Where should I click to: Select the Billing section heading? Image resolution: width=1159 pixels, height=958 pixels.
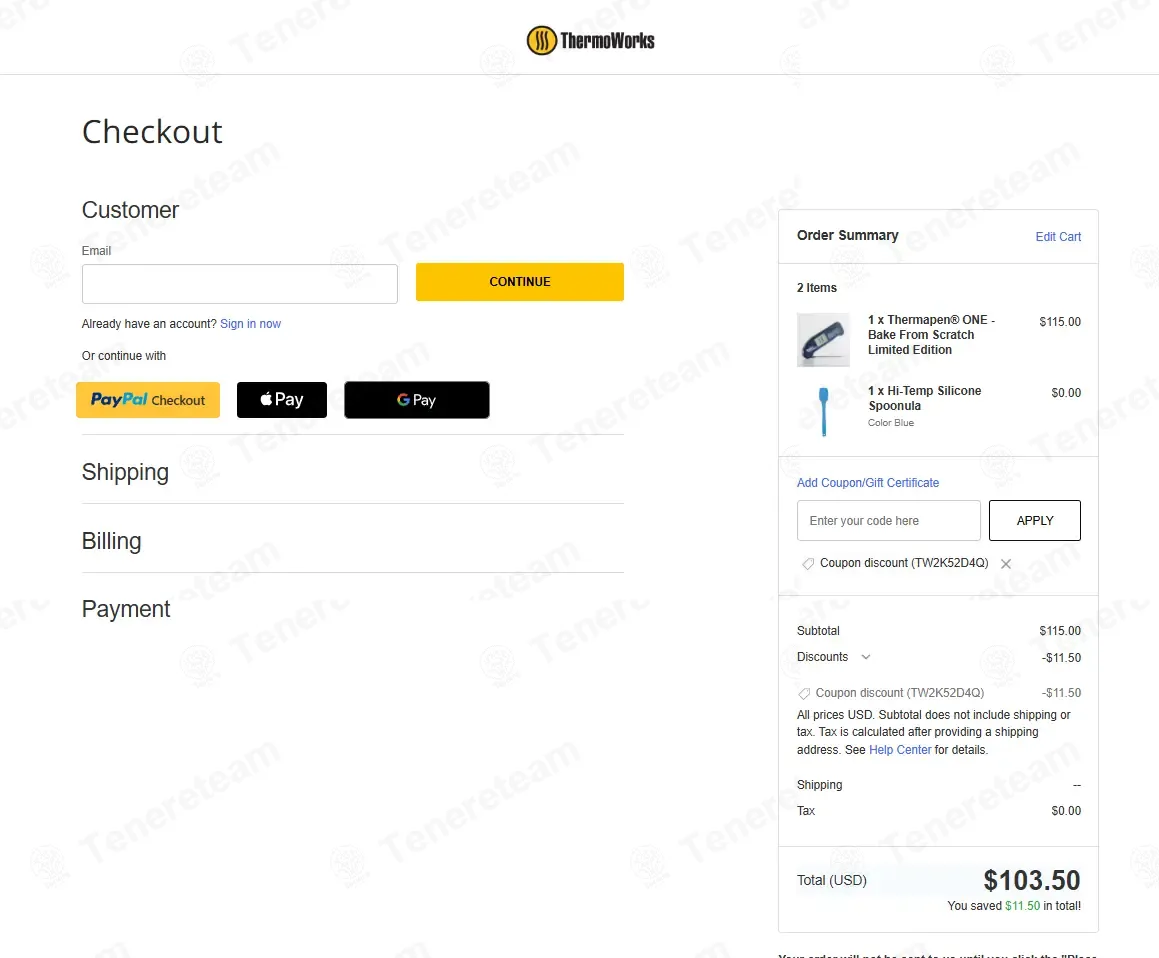[x=111, y=540]
